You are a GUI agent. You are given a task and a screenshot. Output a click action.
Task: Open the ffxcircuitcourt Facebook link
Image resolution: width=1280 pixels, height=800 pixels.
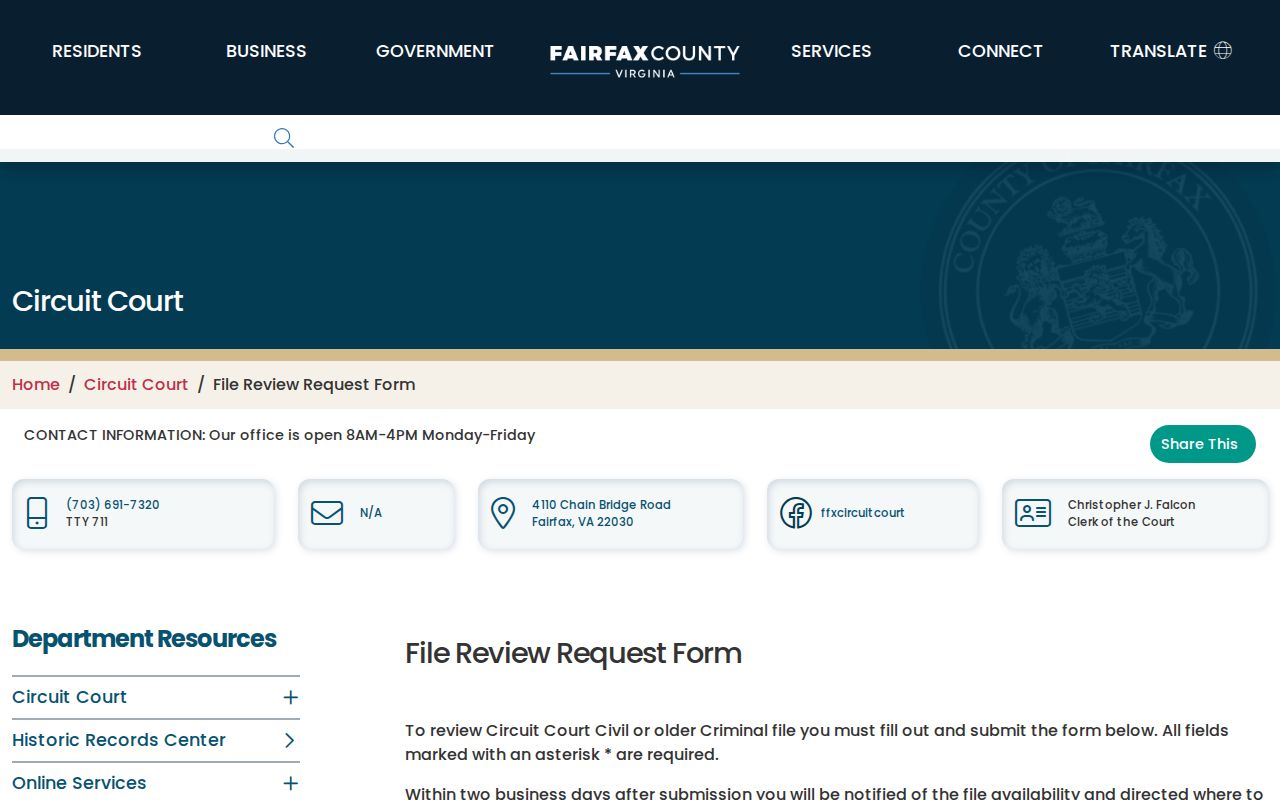(x=862, y=513)
